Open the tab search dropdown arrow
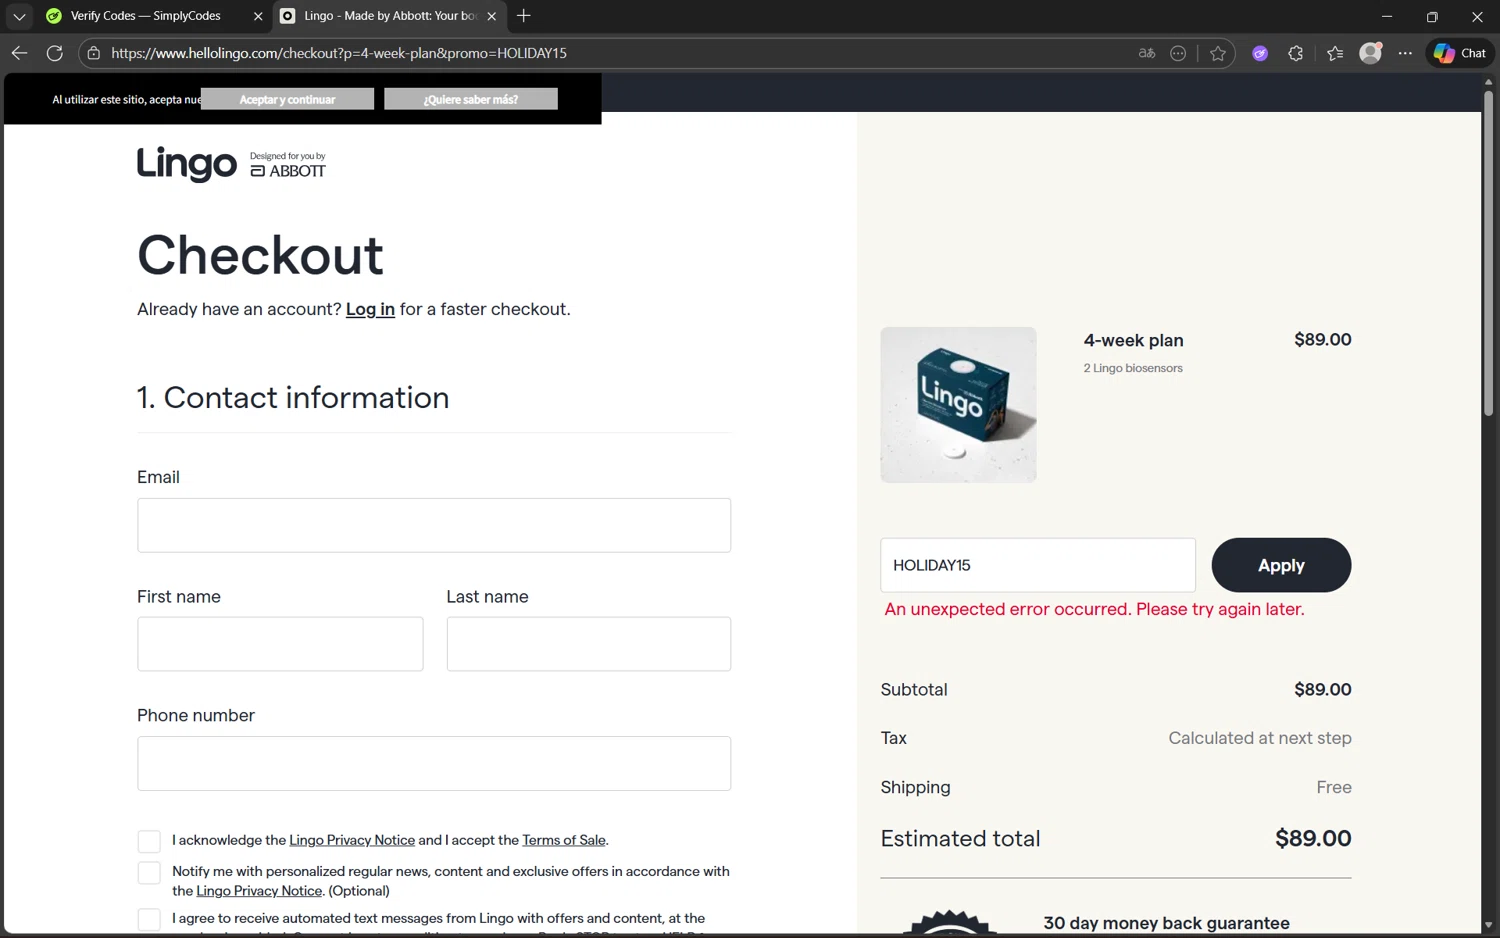The image size is (1500, 938). [x=19, y=16]
